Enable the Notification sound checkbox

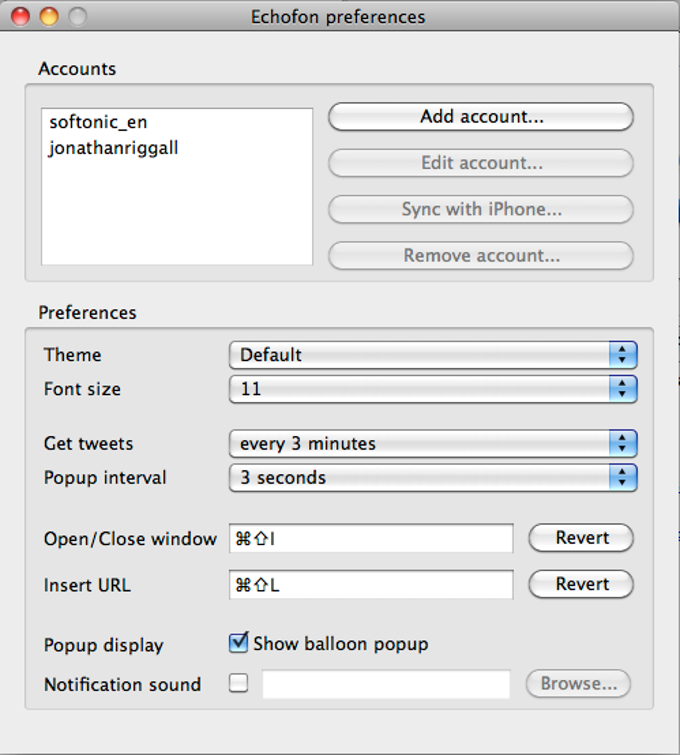[239, 684]
